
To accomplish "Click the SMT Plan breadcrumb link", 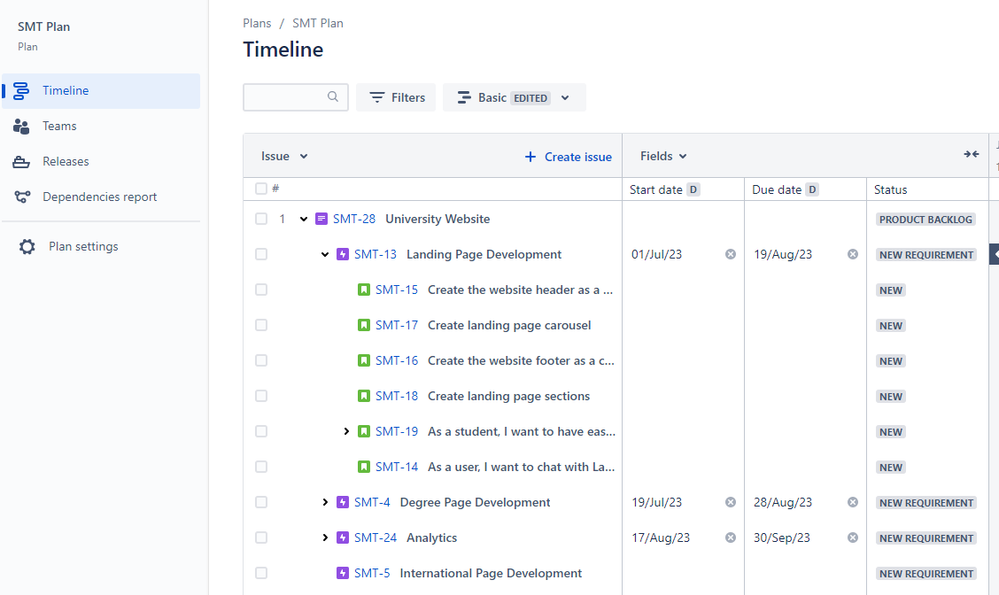I will [317, 23].
